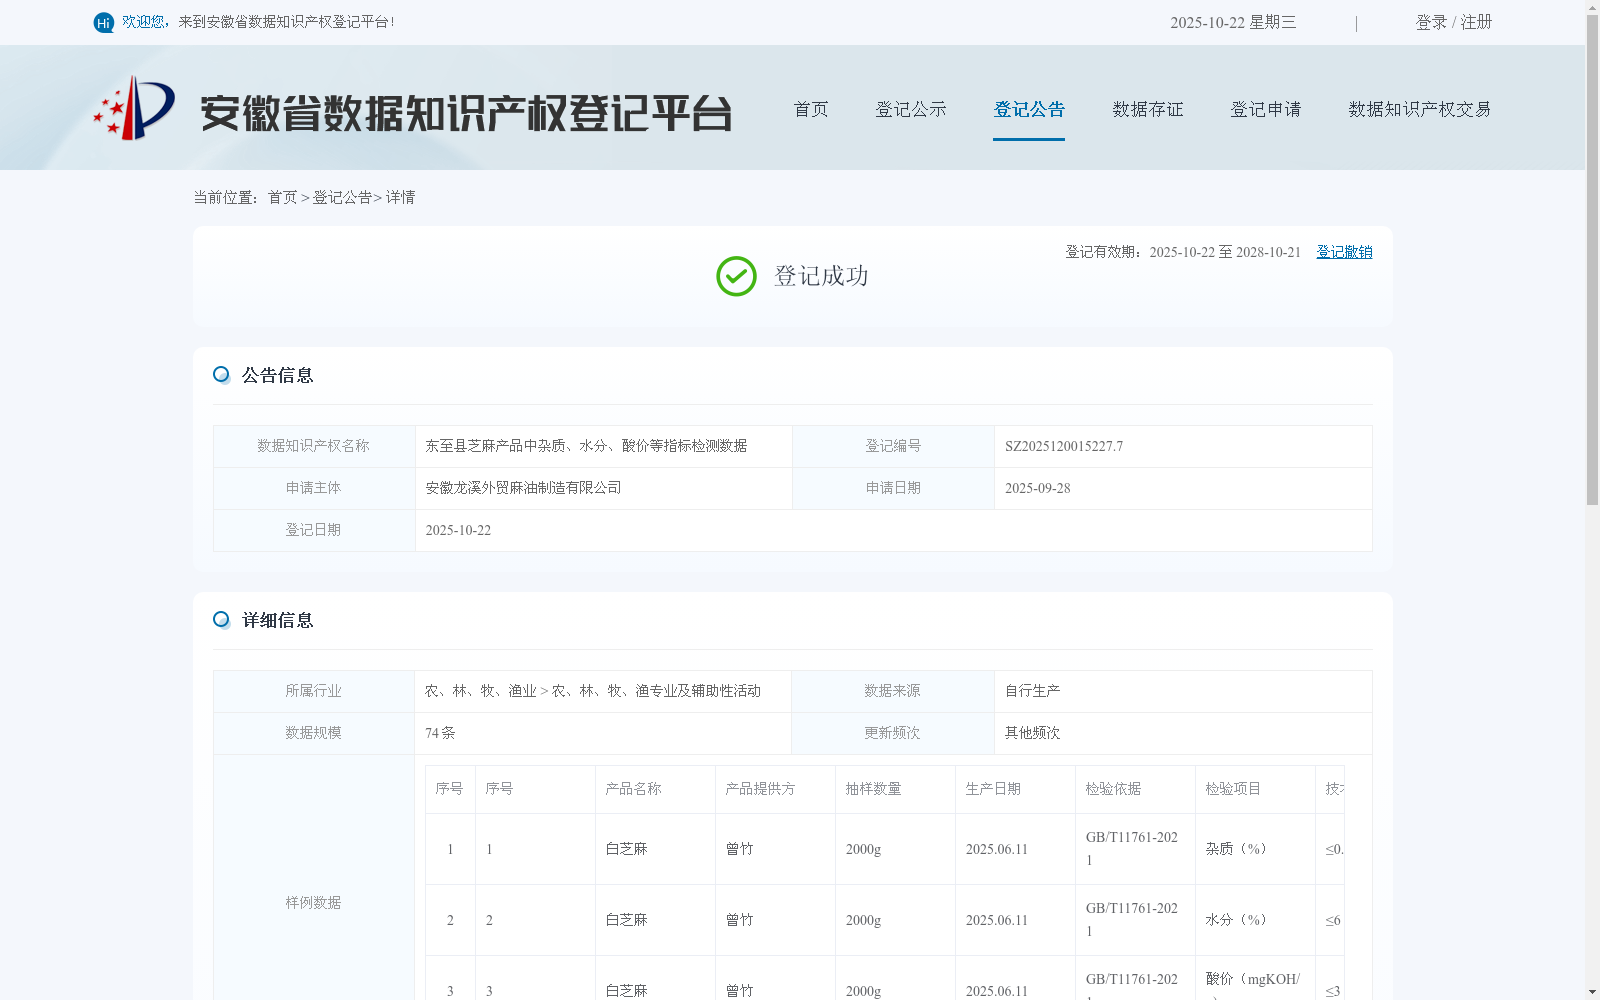Click the 安徽省数据知识产权登记平台 title
The height and width of the screenshot is (1000, 1600).
(x=466, y=113)
